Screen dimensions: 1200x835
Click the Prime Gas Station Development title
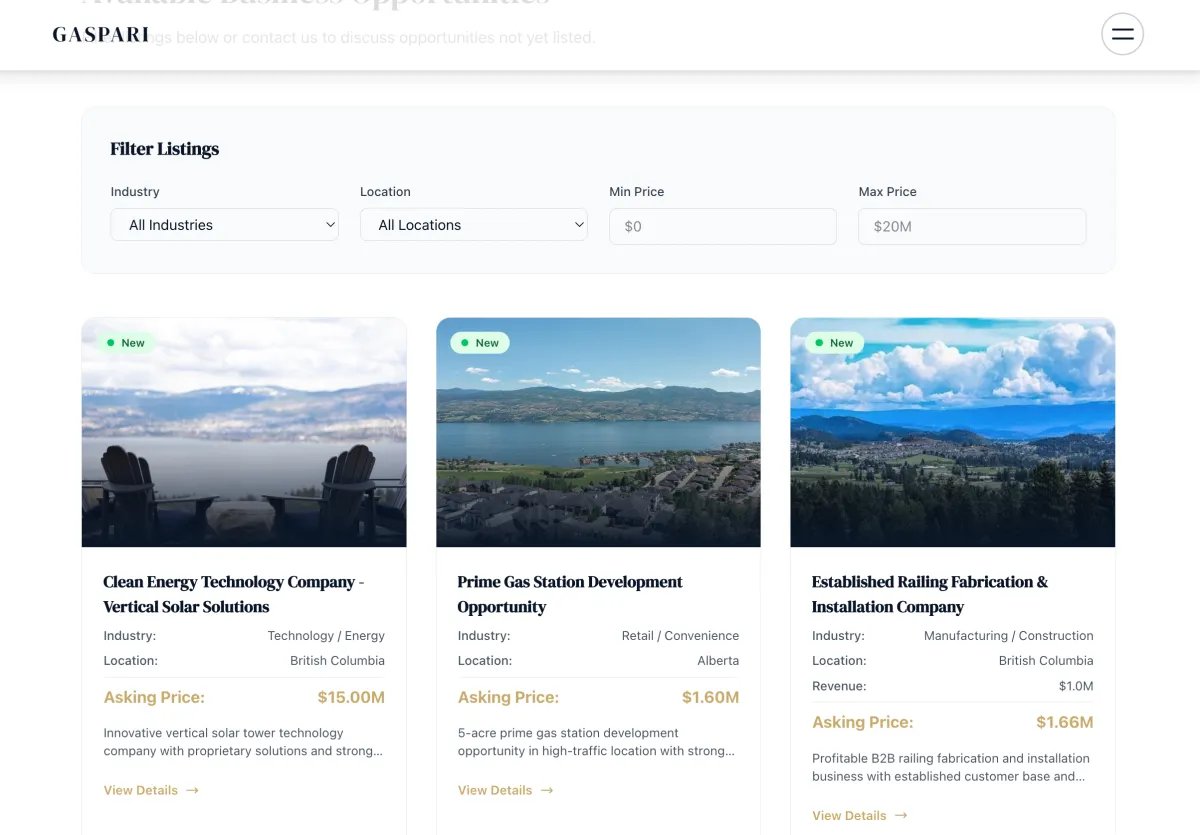pyautogui.click(x=569, y=594)
